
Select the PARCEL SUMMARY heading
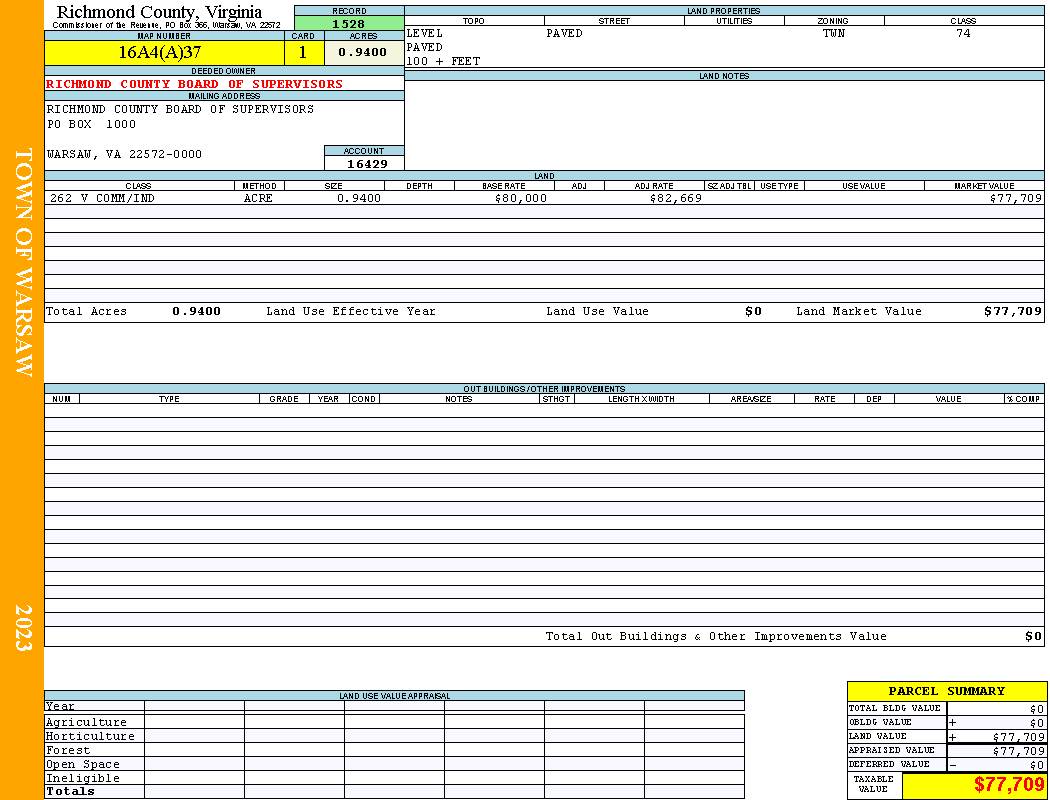(946, 691)
